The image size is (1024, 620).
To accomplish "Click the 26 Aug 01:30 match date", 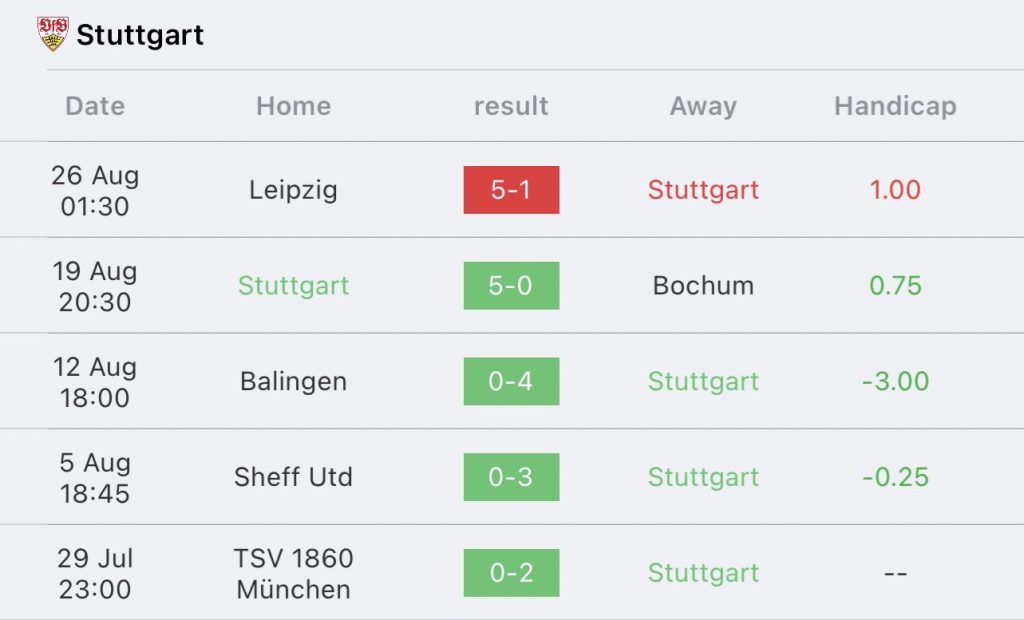I will coord(95,190).
